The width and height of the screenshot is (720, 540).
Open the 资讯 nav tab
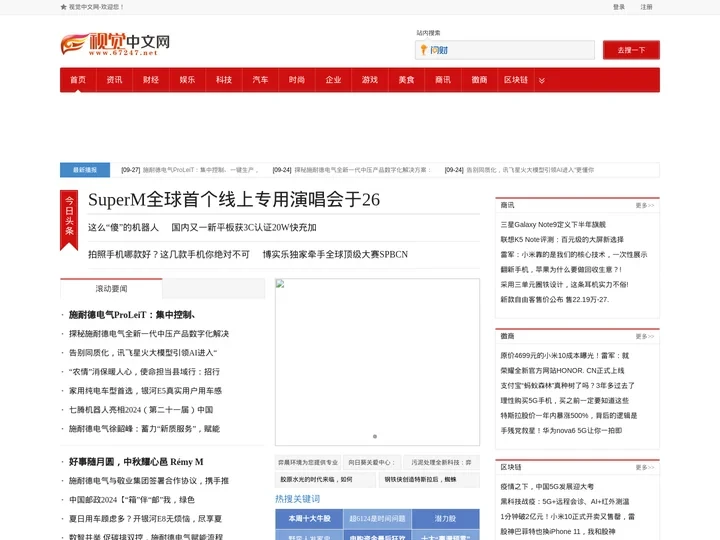pyautogui.click(x=114, y=80)
